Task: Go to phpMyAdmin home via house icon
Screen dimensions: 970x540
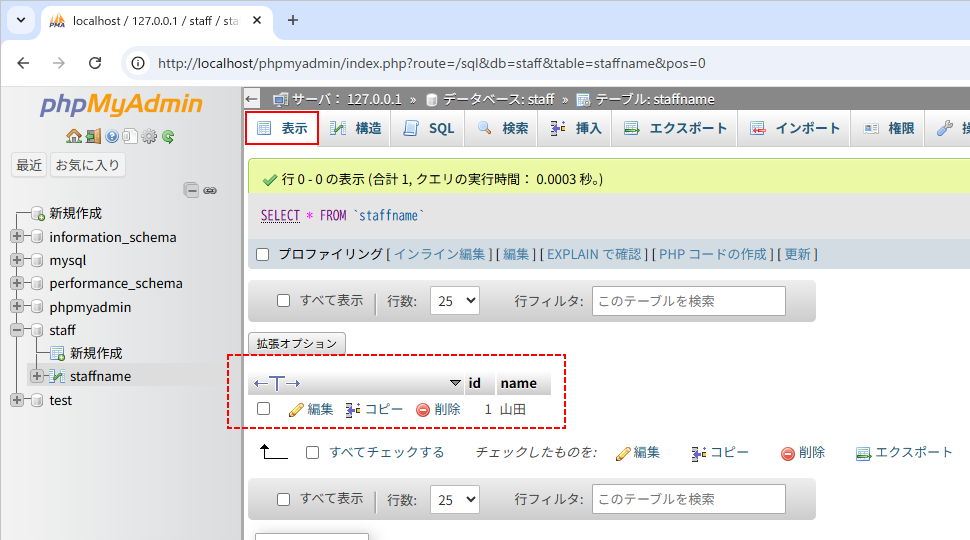Action: pyautogui.click(x=74, y=136)
